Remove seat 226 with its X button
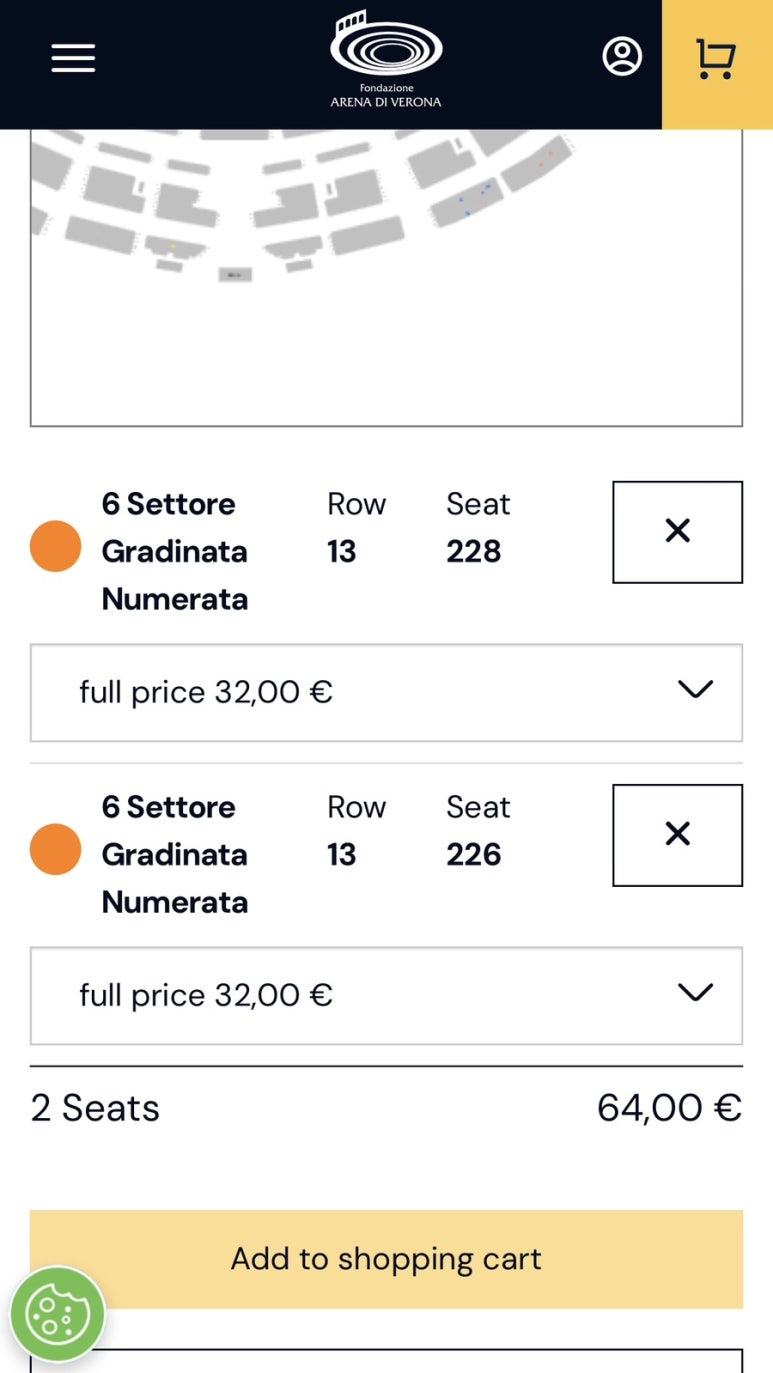 [677, 834]
